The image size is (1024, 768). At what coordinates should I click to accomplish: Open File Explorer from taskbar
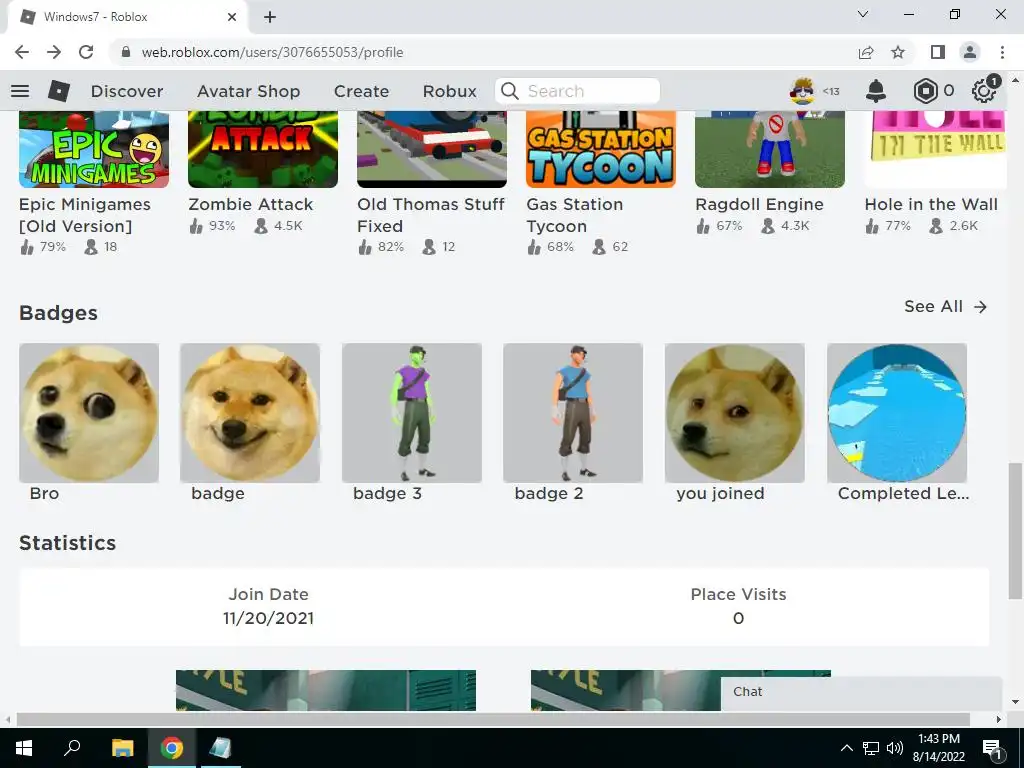(122, 748)
